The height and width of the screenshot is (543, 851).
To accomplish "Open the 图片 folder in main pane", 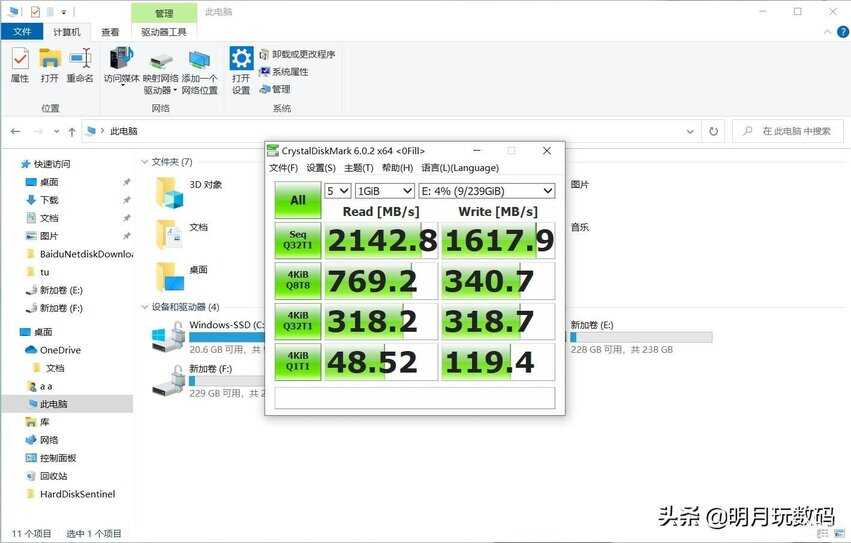I will pos(579,185).
